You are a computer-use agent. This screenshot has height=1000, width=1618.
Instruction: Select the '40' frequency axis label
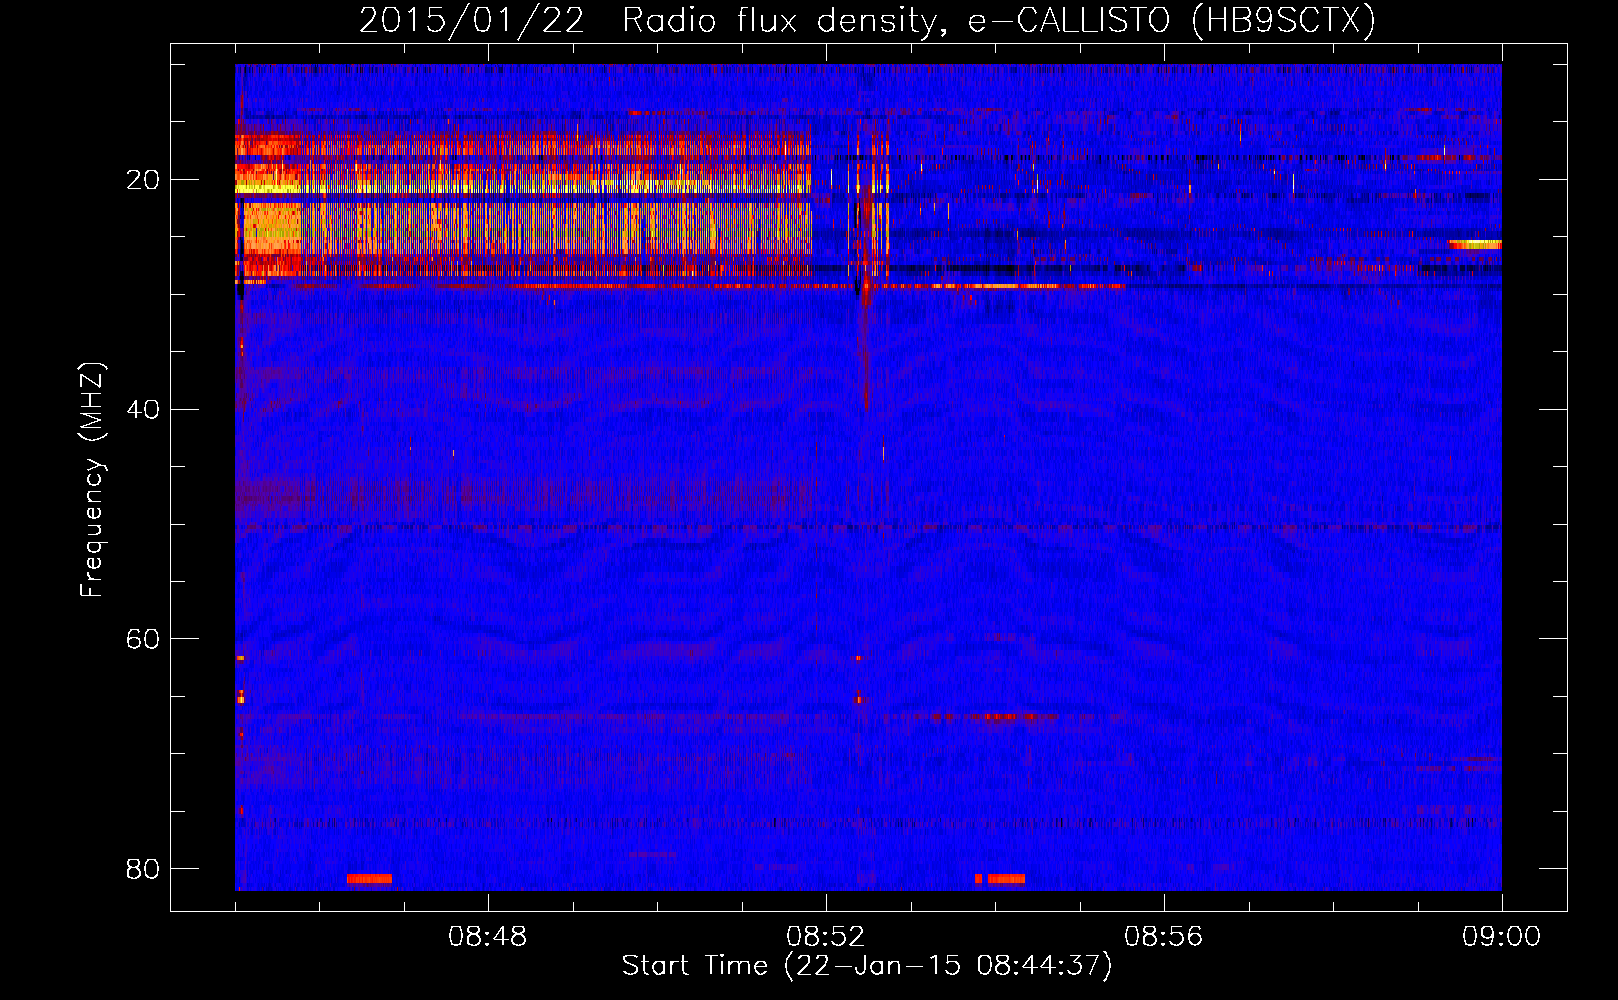point(143,409)
